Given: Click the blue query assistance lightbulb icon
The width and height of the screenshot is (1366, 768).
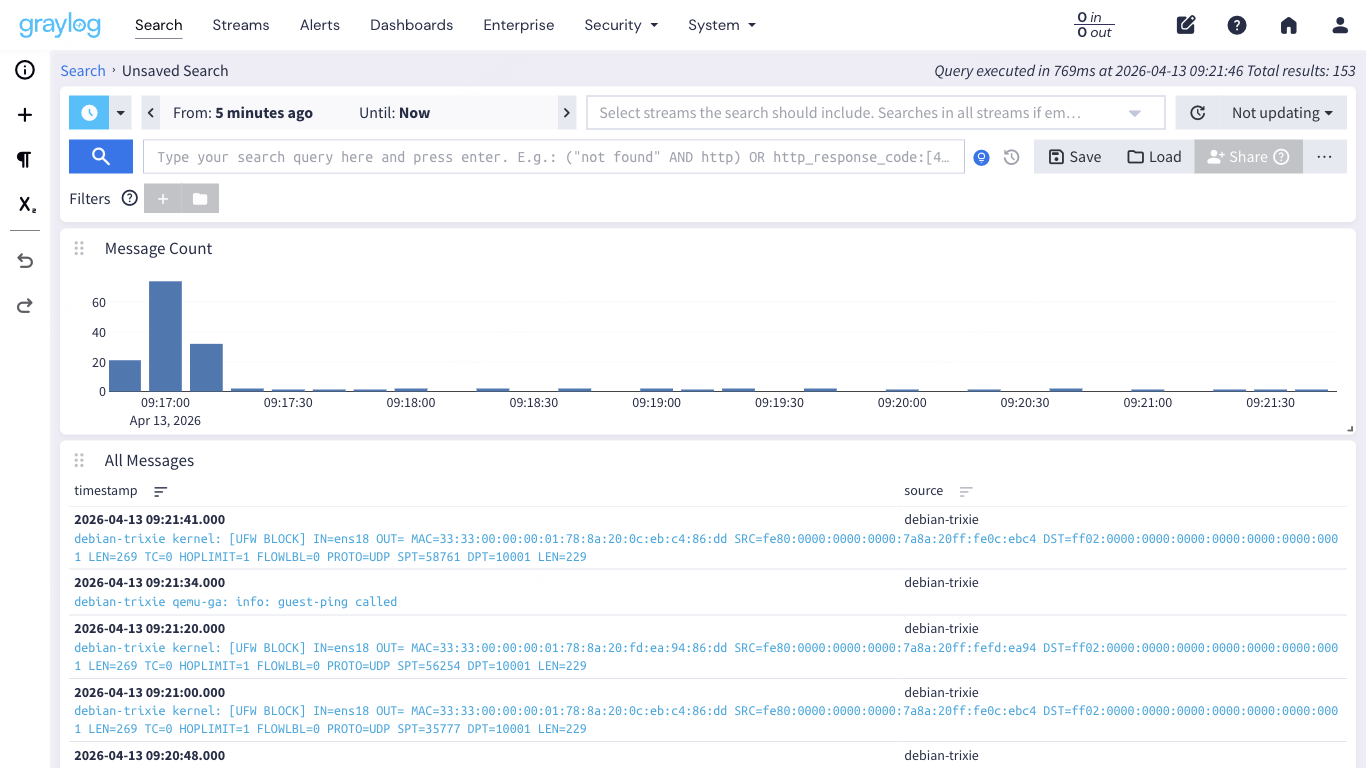Looking at the screenshot, I should pyautogui.click(x=981, y=157).
